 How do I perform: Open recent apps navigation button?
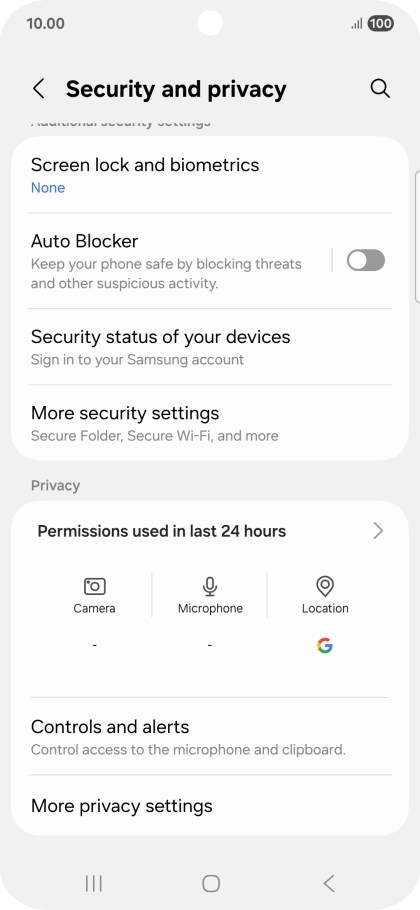pyautogui.click(x=93, y=883)
